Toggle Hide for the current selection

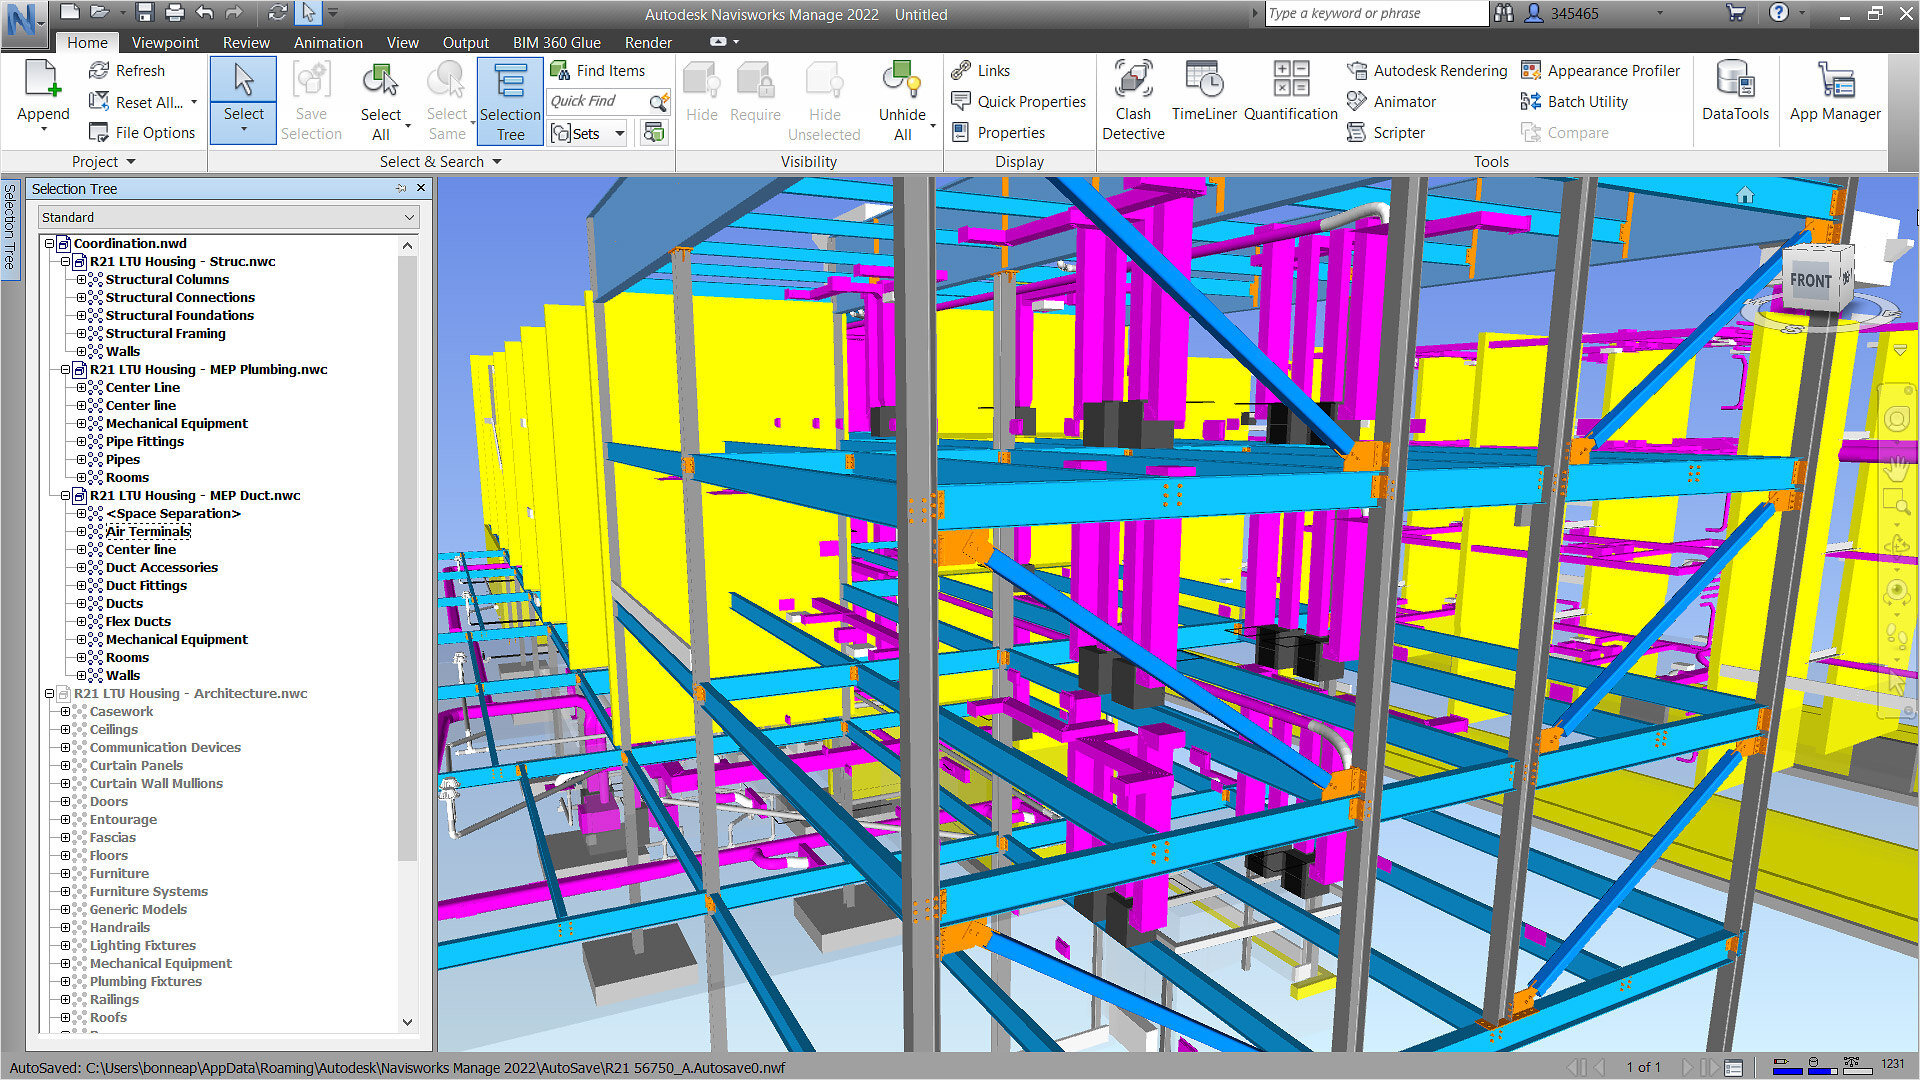point(701,95)
